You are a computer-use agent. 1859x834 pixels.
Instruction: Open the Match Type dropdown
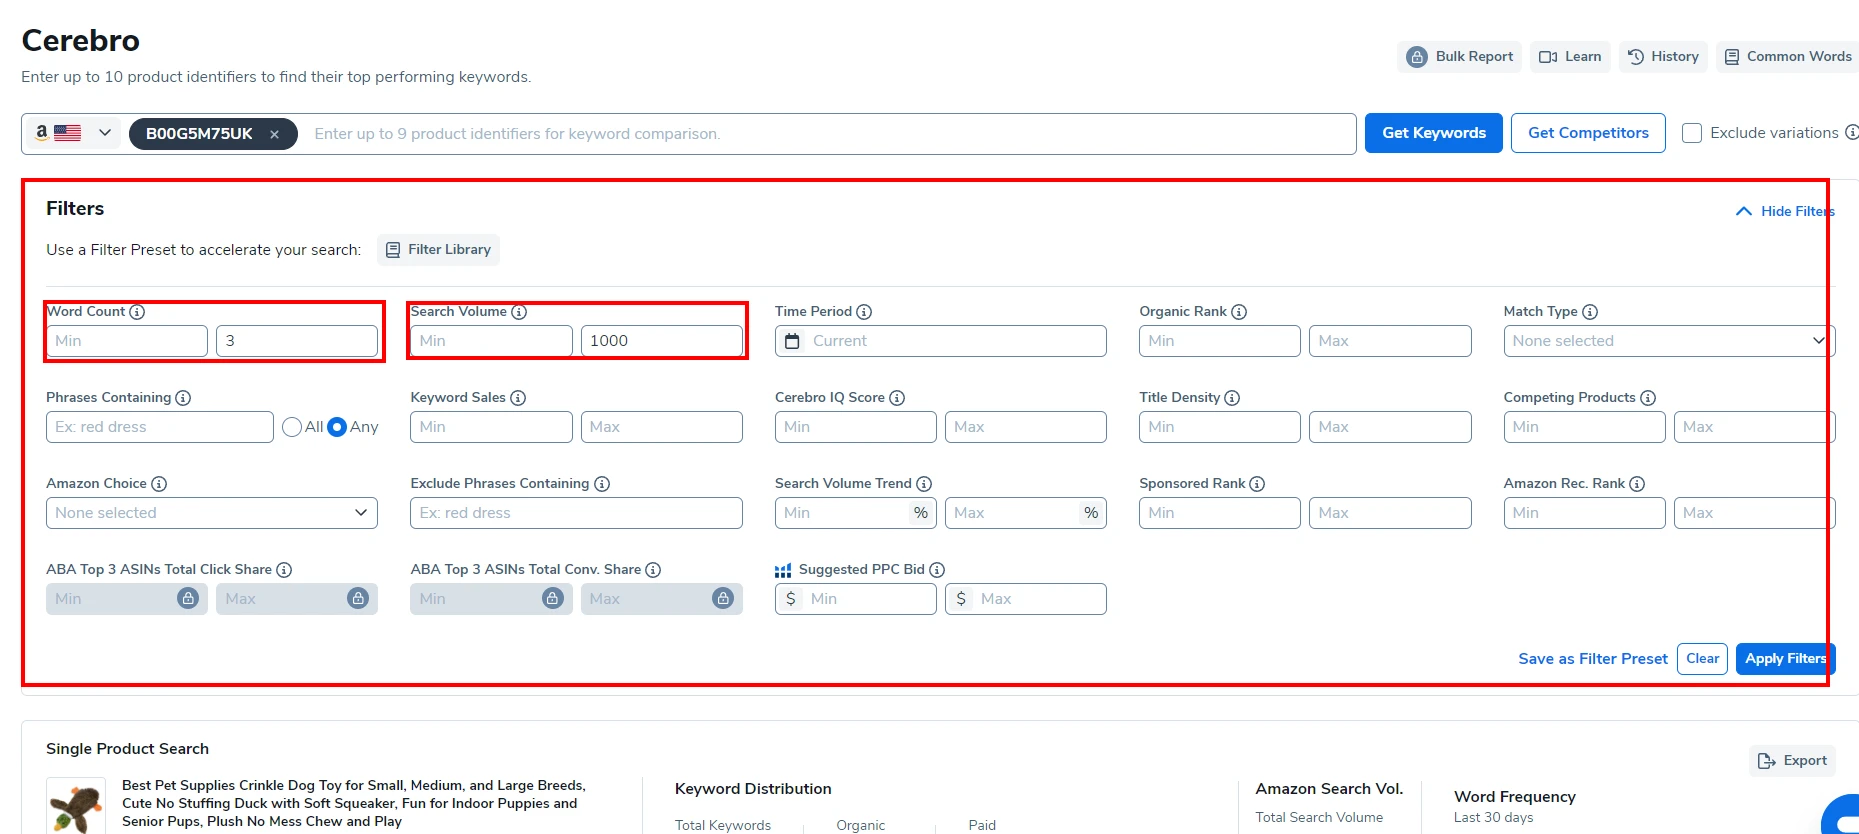tap(1668, 341)
